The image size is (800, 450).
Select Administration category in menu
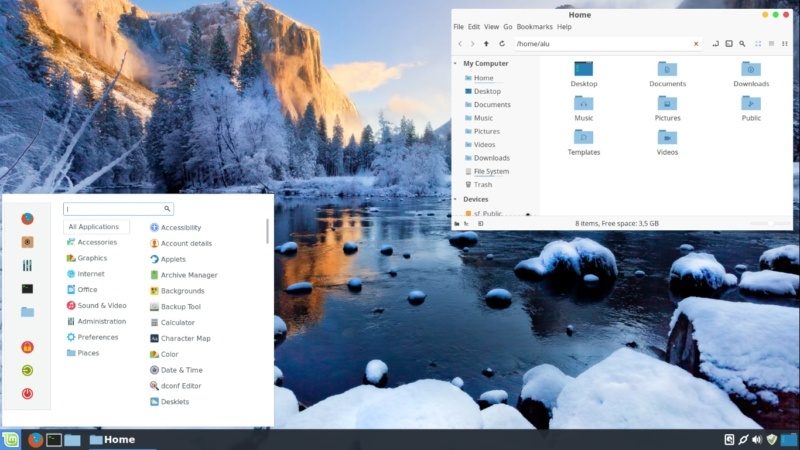[x=96, y=321]
